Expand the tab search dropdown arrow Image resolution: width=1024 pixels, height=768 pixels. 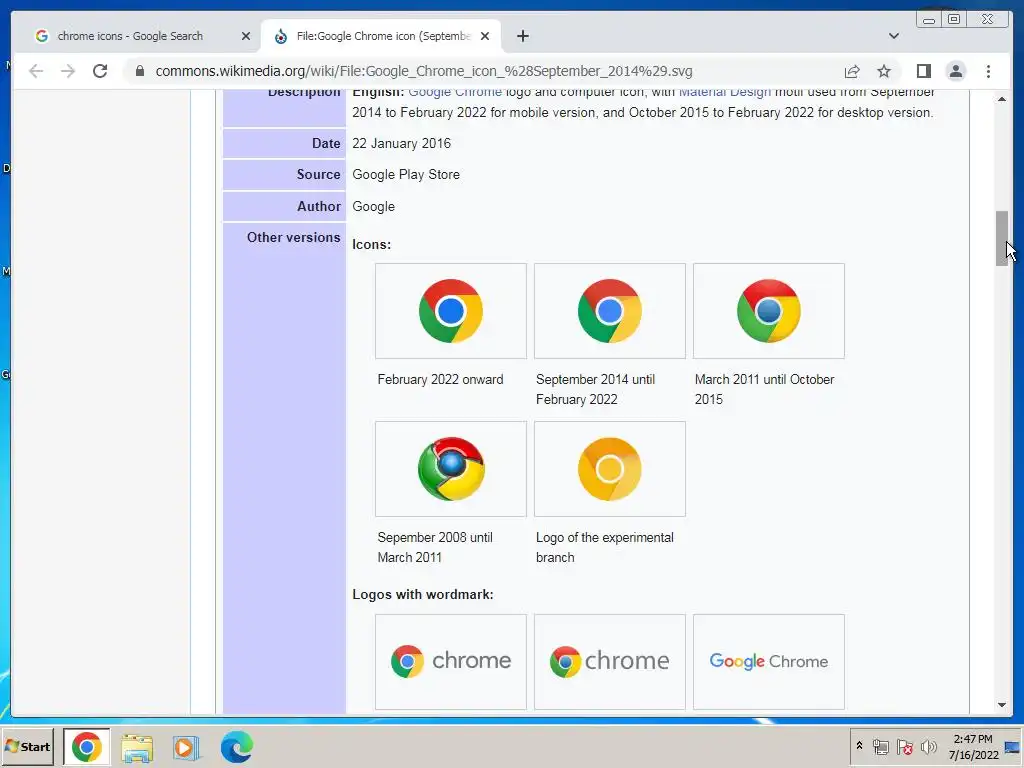(x=893, y=36)
